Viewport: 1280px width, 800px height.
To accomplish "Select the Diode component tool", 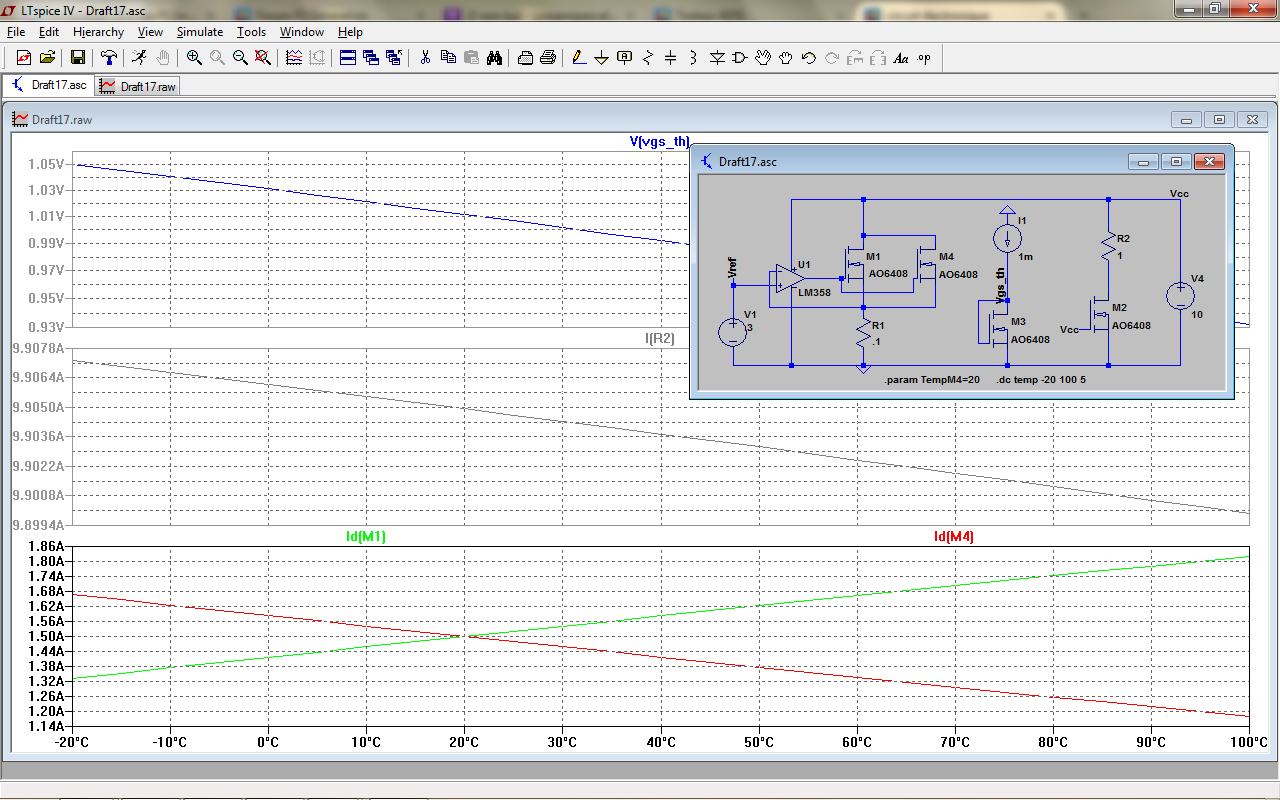I will pyautogui.click(x=716, y=58).
